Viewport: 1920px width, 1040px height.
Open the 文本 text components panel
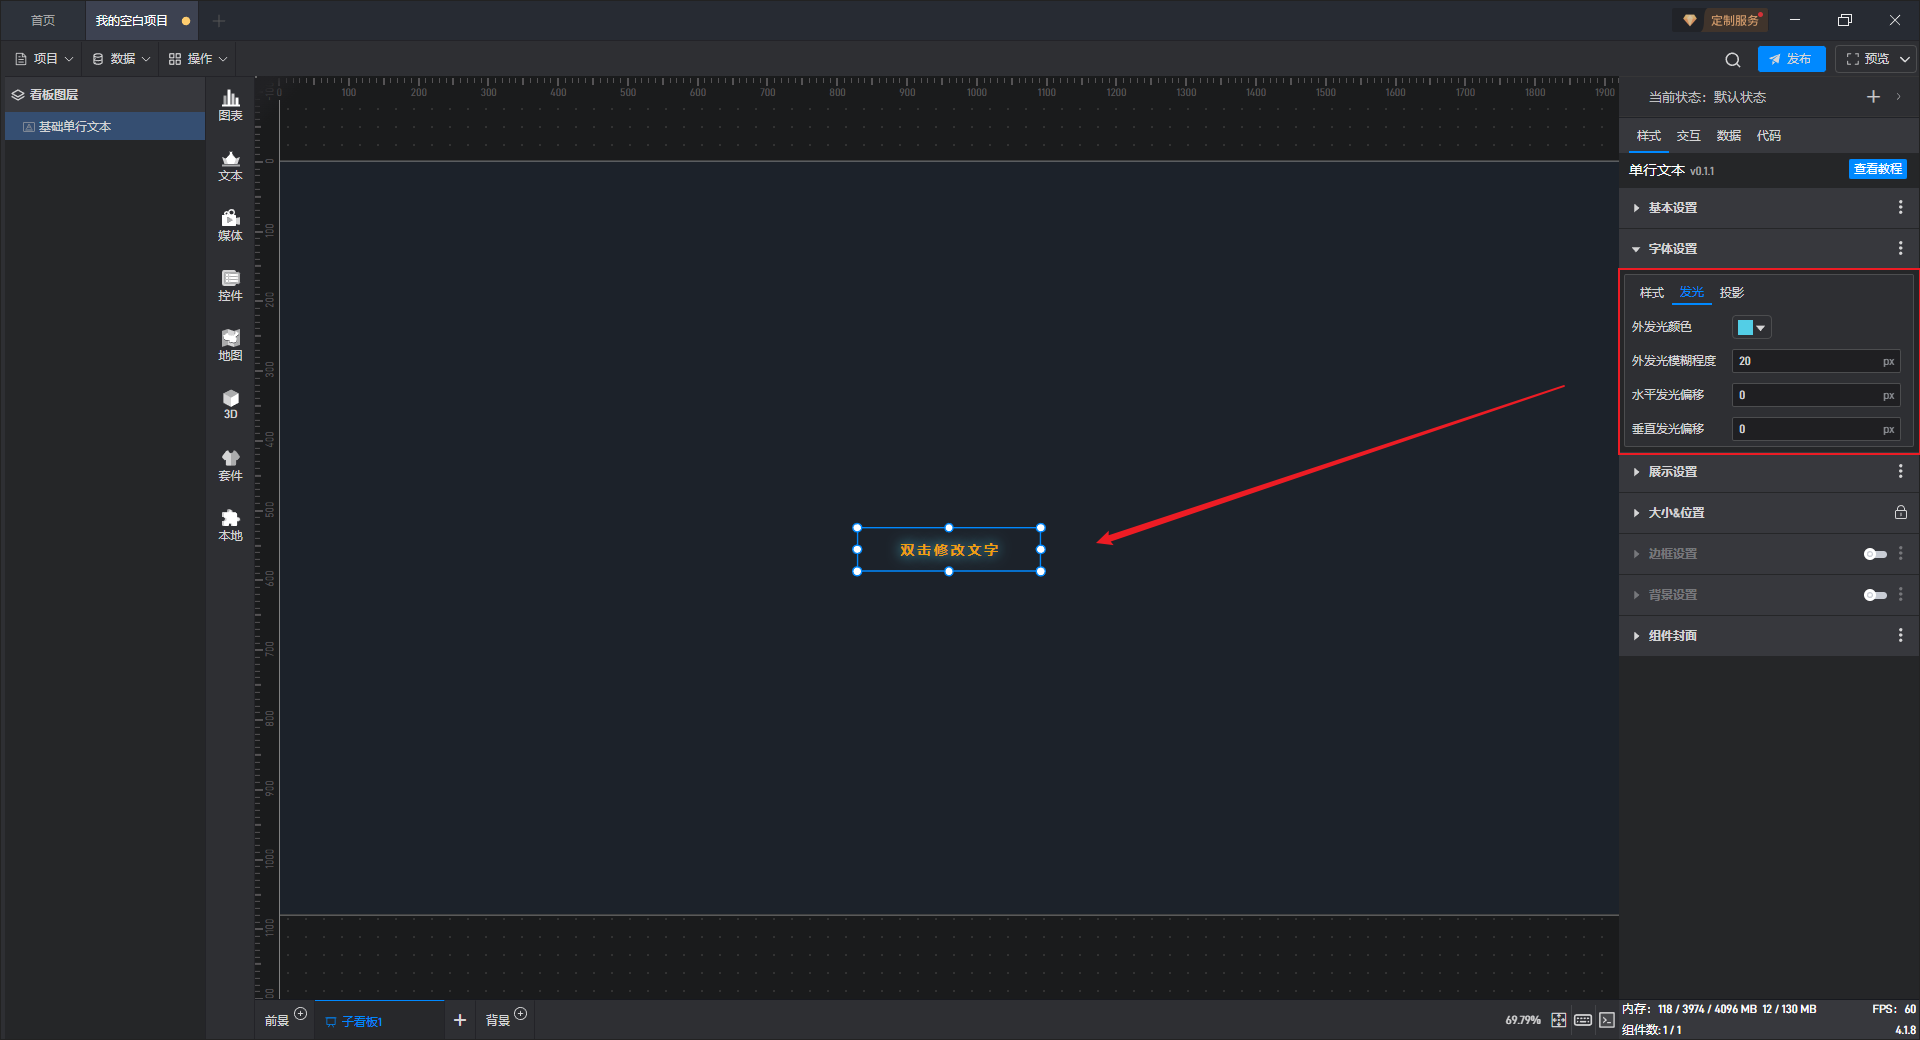point(230,165)
